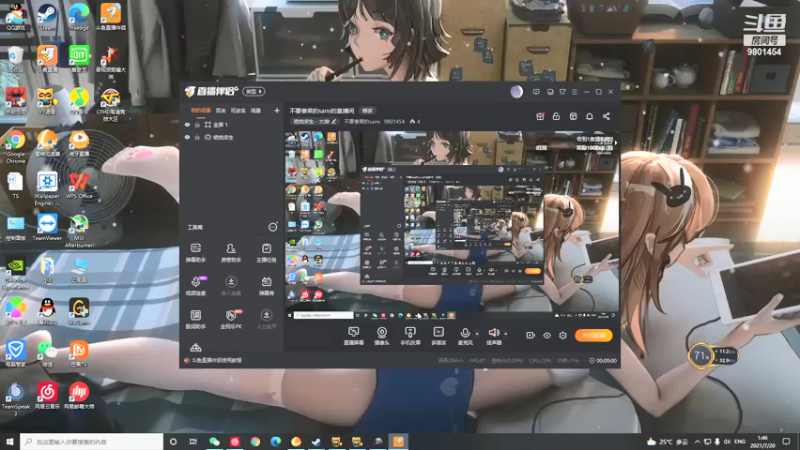
Task: Click the bottom-row toolbox icon under 歌词助手
Action: 195,348
